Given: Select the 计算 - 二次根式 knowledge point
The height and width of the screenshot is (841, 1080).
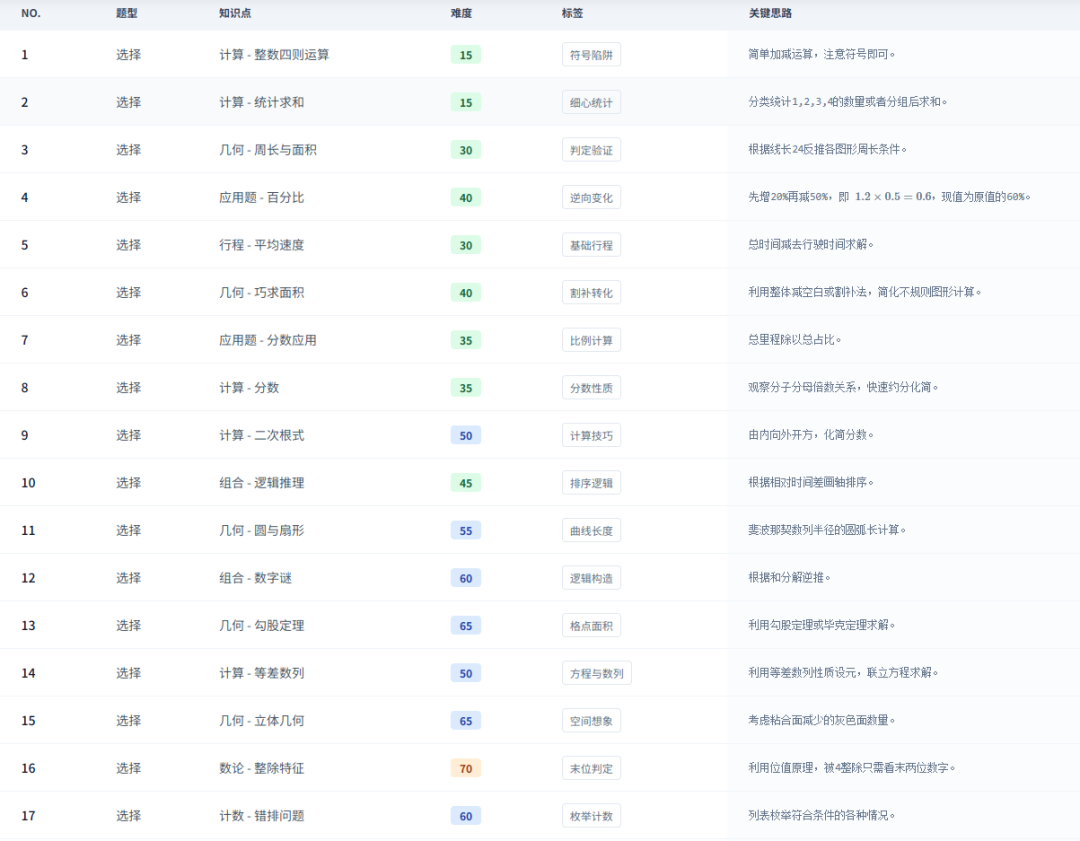Looking at the screenshot, I should (x=261, y=436).
